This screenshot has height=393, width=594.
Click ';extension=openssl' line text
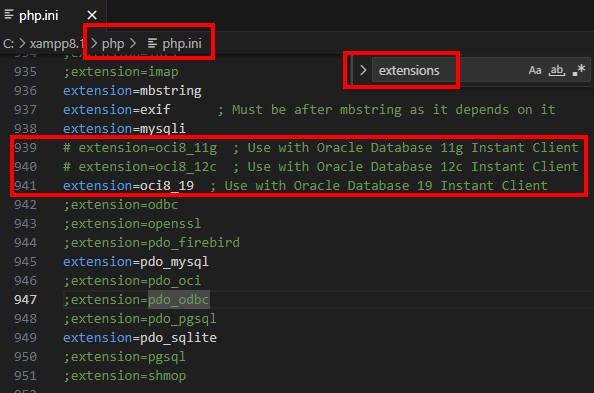[x=132, y=224]
